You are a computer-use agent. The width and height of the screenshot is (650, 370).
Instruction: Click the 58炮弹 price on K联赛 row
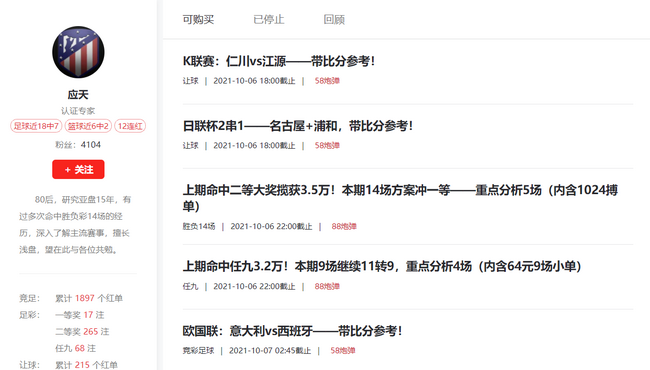click(x=327, y=81)
